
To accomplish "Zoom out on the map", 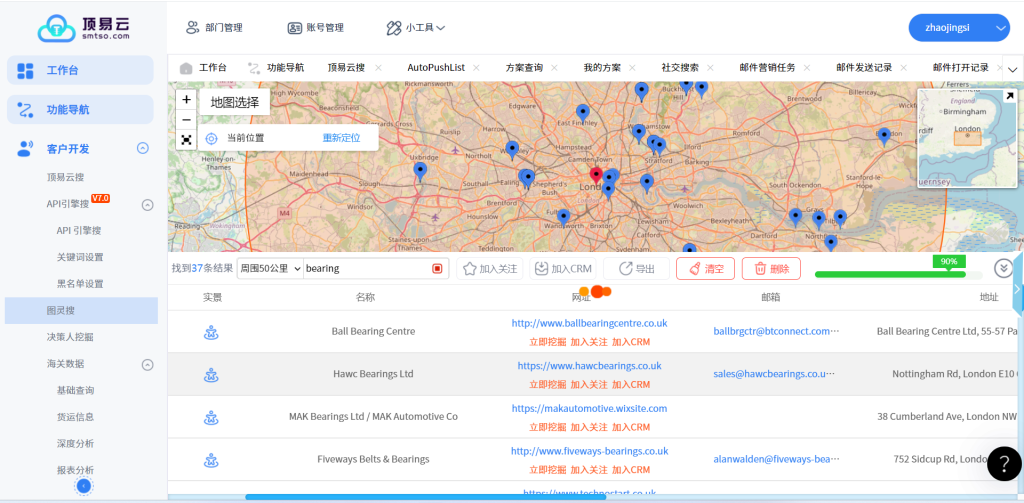I will [x=187, y=120].
